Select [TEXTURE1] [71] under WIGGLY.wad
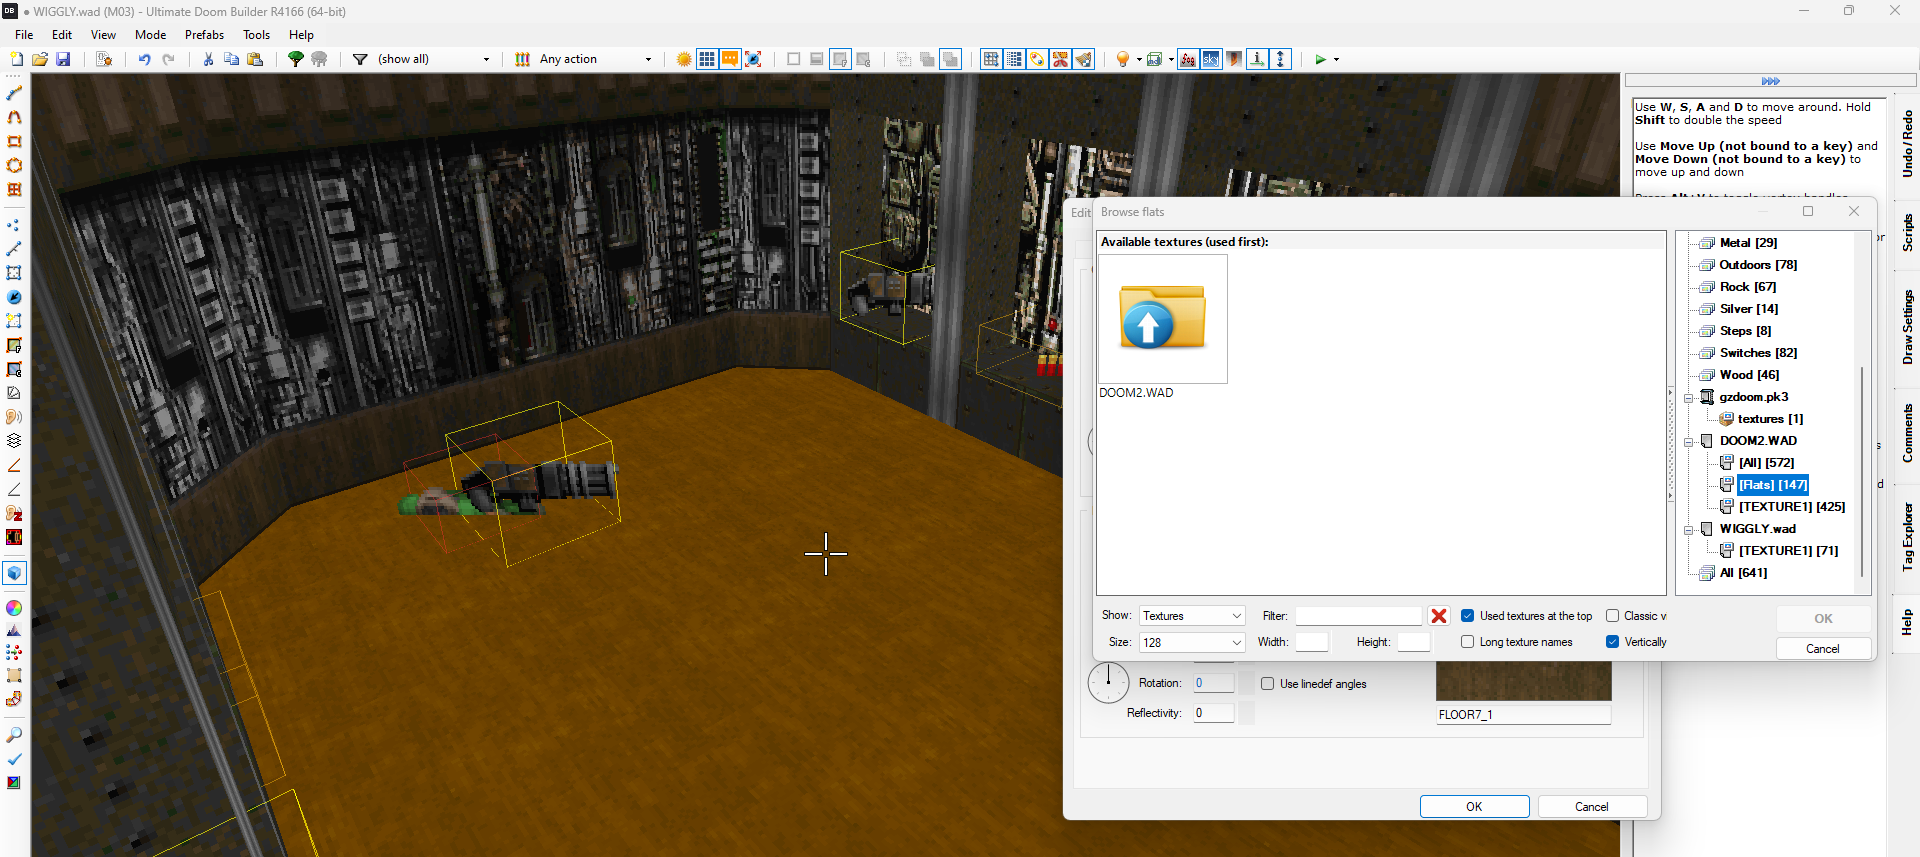 pyautogui.click(x=1788, y=551)
